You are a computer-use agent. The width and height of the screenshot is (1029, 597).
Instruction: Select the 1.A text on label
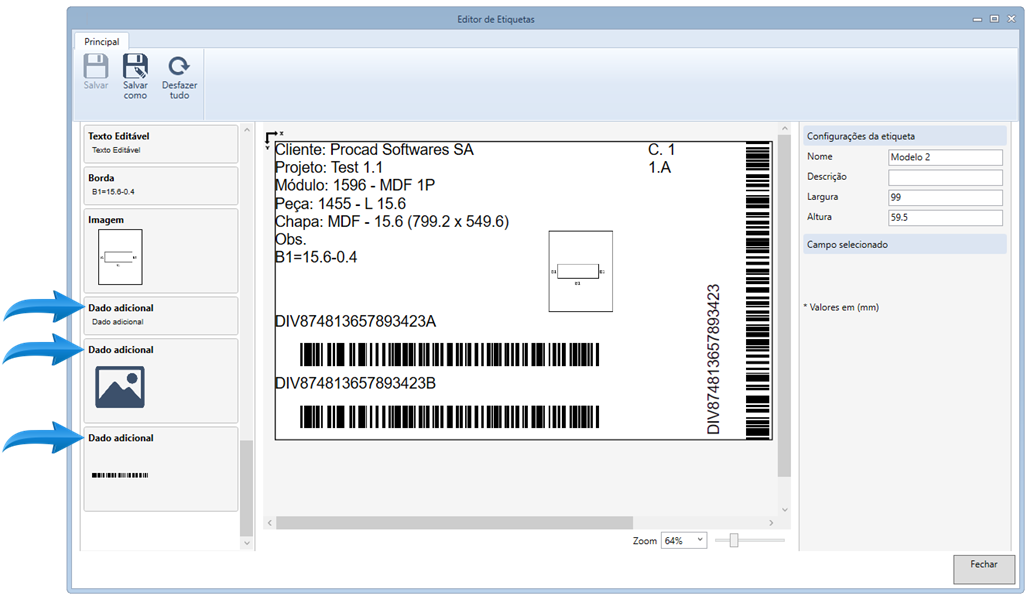pyautogui.click(x=660, y=167)
